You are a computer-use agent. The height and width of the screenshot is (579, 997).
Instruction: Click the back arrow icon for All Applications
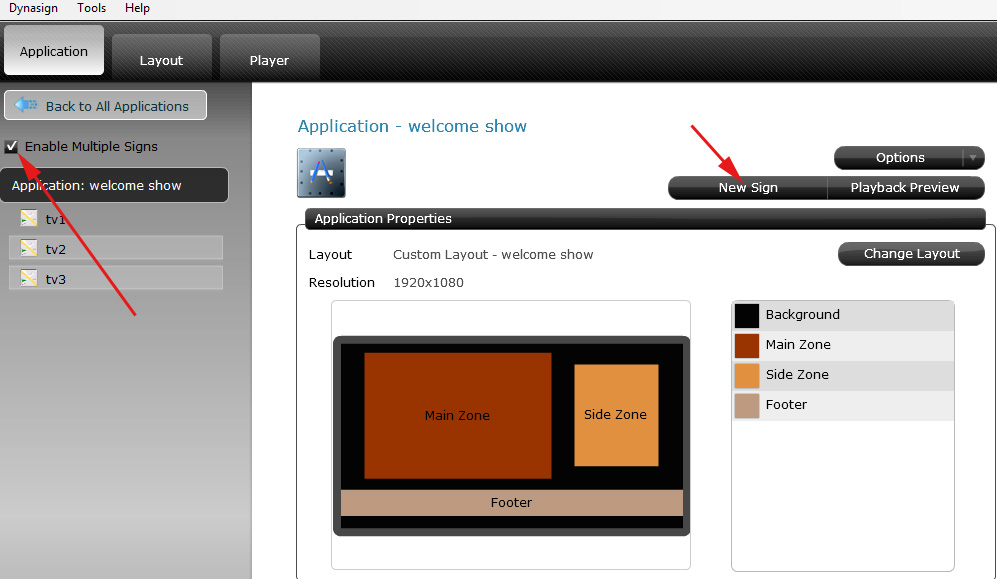(x=26, y=106)
